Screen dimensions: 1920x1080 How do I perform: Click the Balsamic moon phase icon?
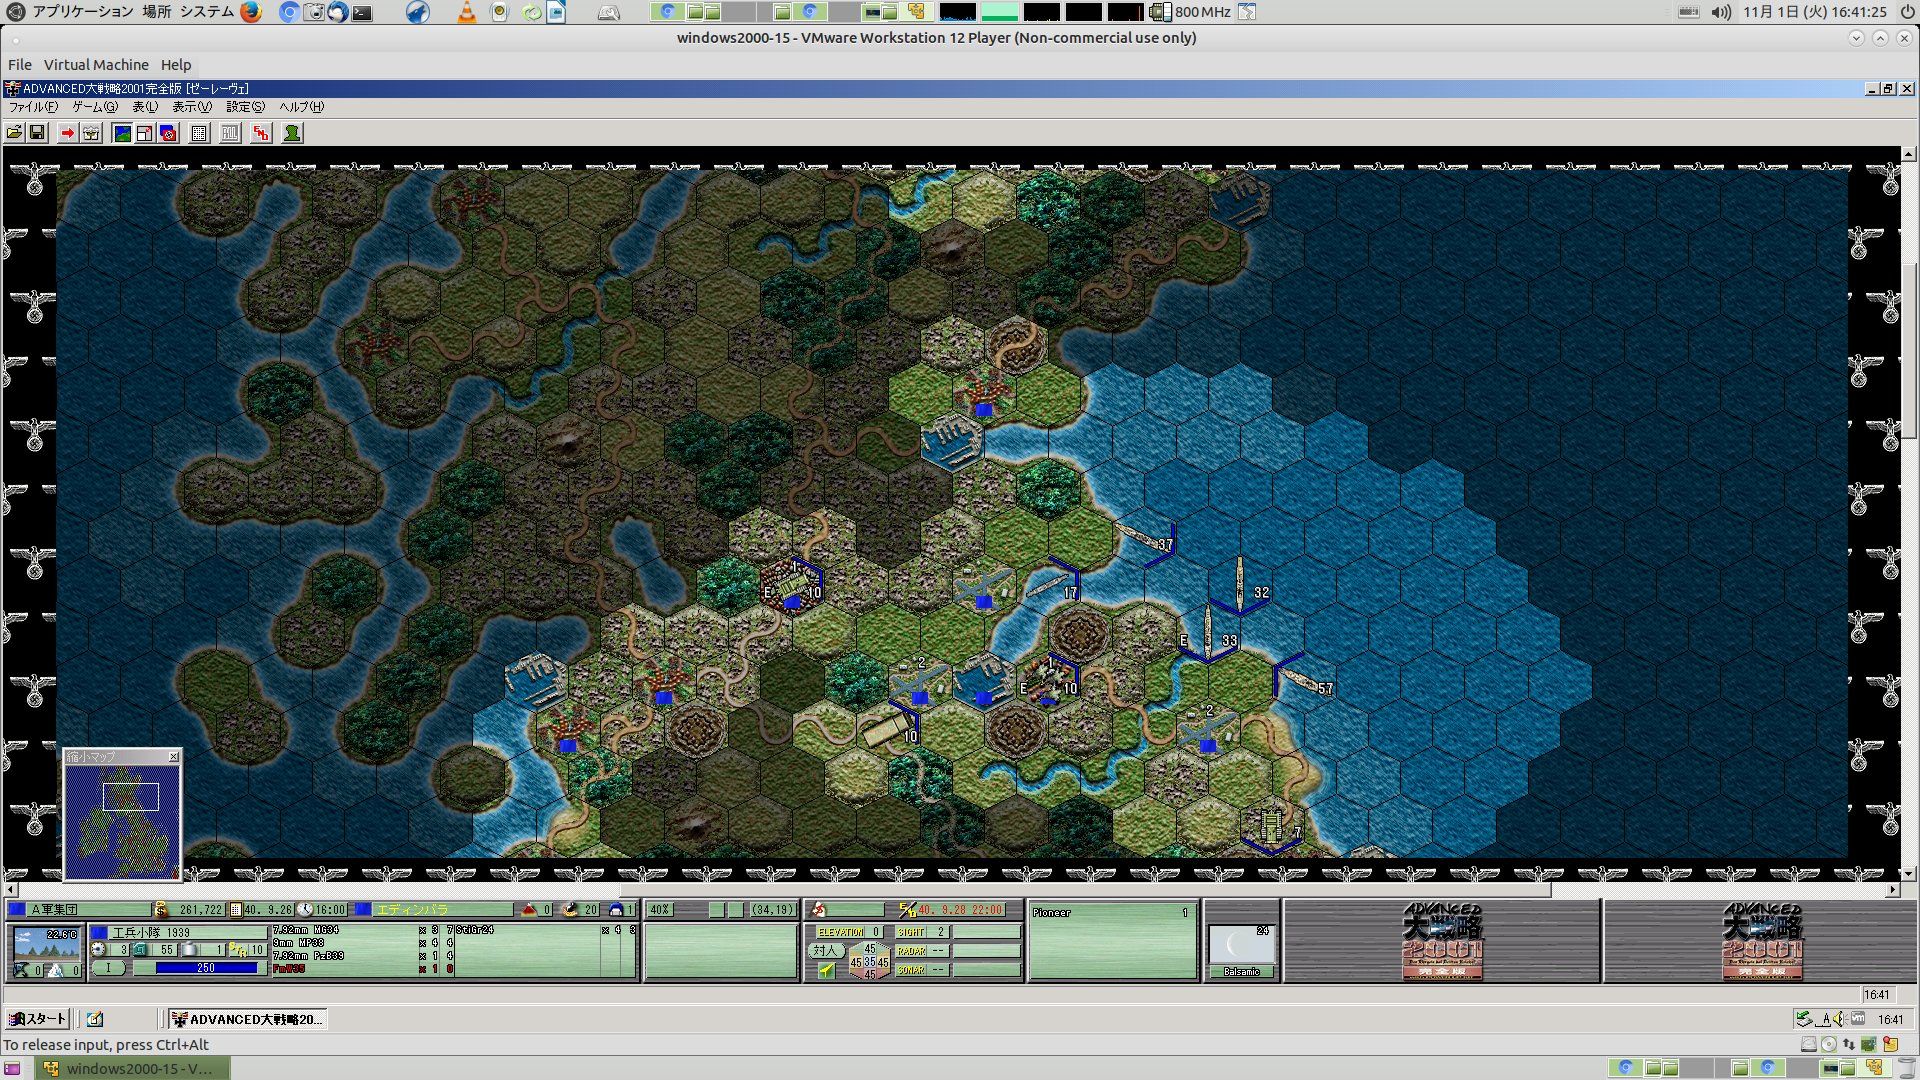(x=1242, y=946)
